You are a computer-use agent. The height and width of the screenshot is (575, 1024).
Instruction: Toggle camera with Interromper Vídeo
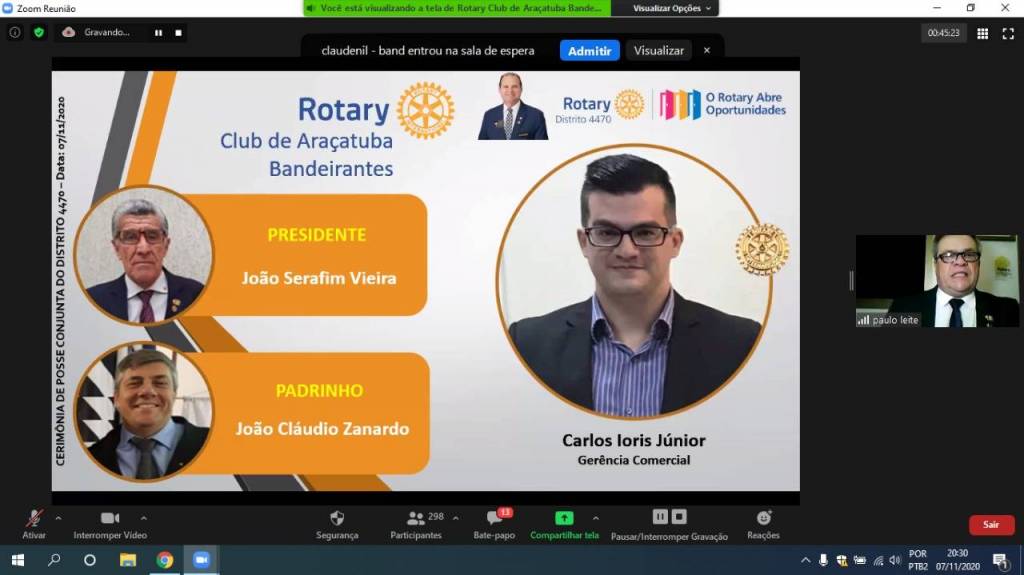coord(110,518)
